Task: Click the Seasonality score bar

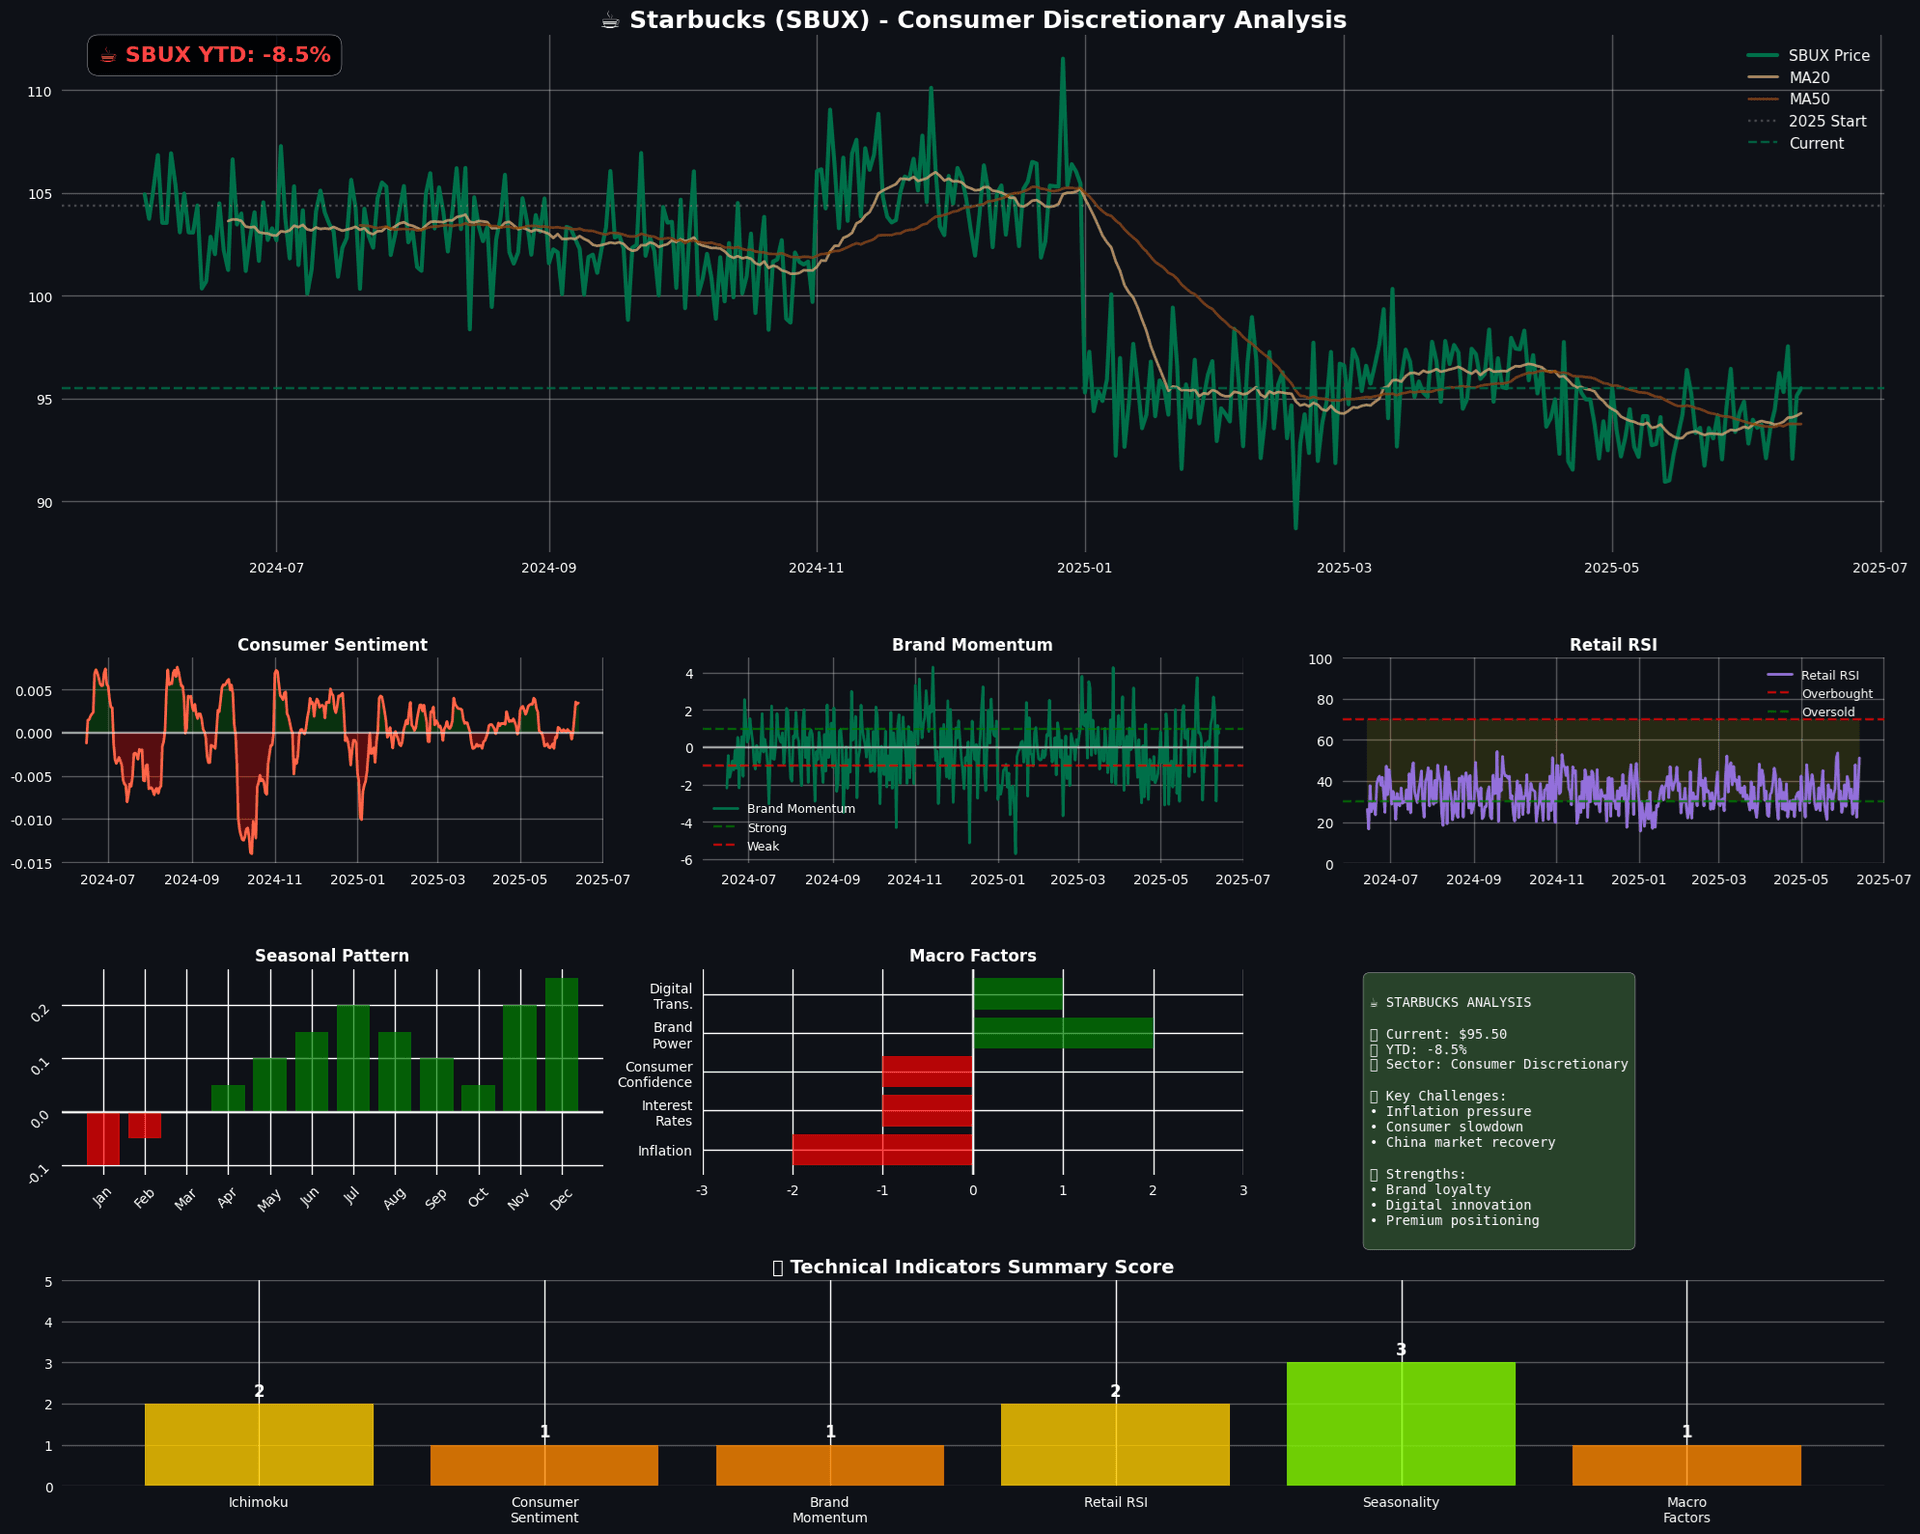Action: (x=1401, y=1424)
